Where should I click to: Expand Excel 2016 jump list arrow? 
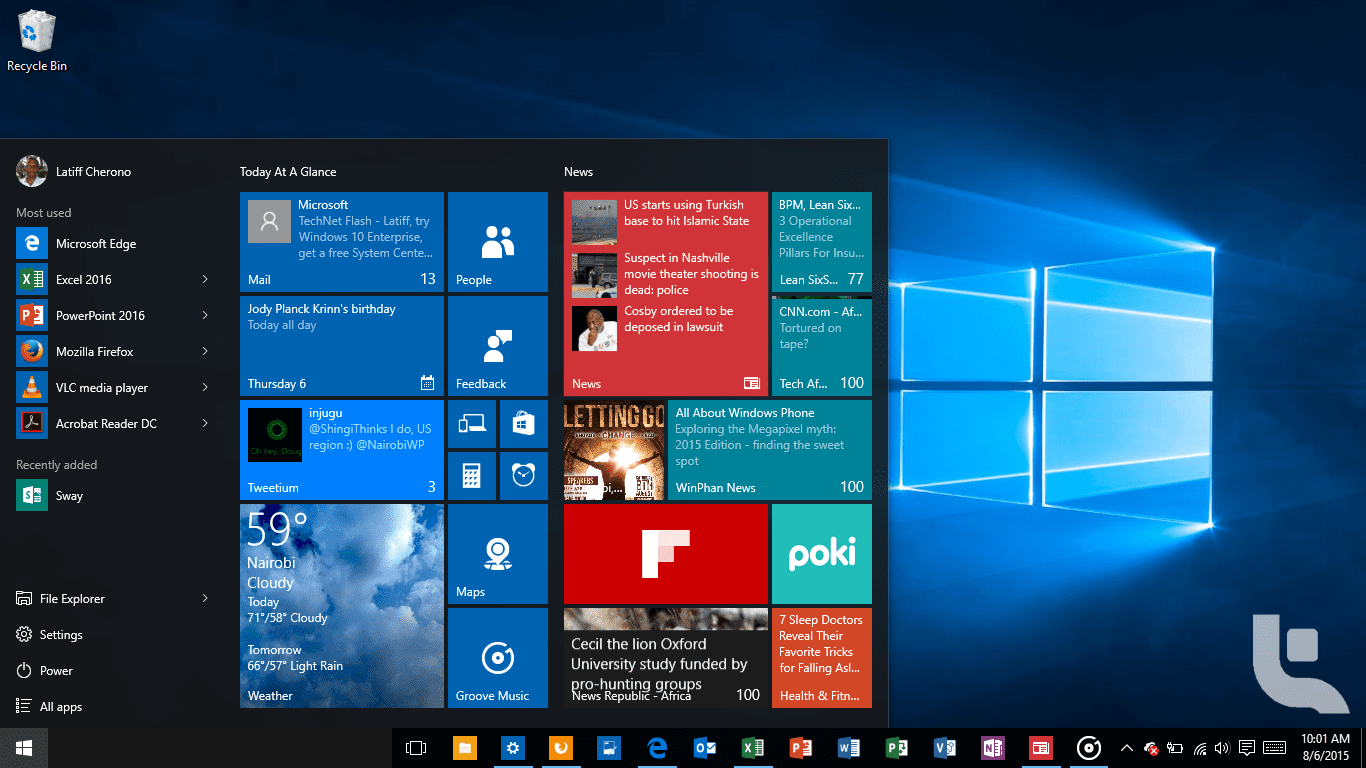click(205, 279)
